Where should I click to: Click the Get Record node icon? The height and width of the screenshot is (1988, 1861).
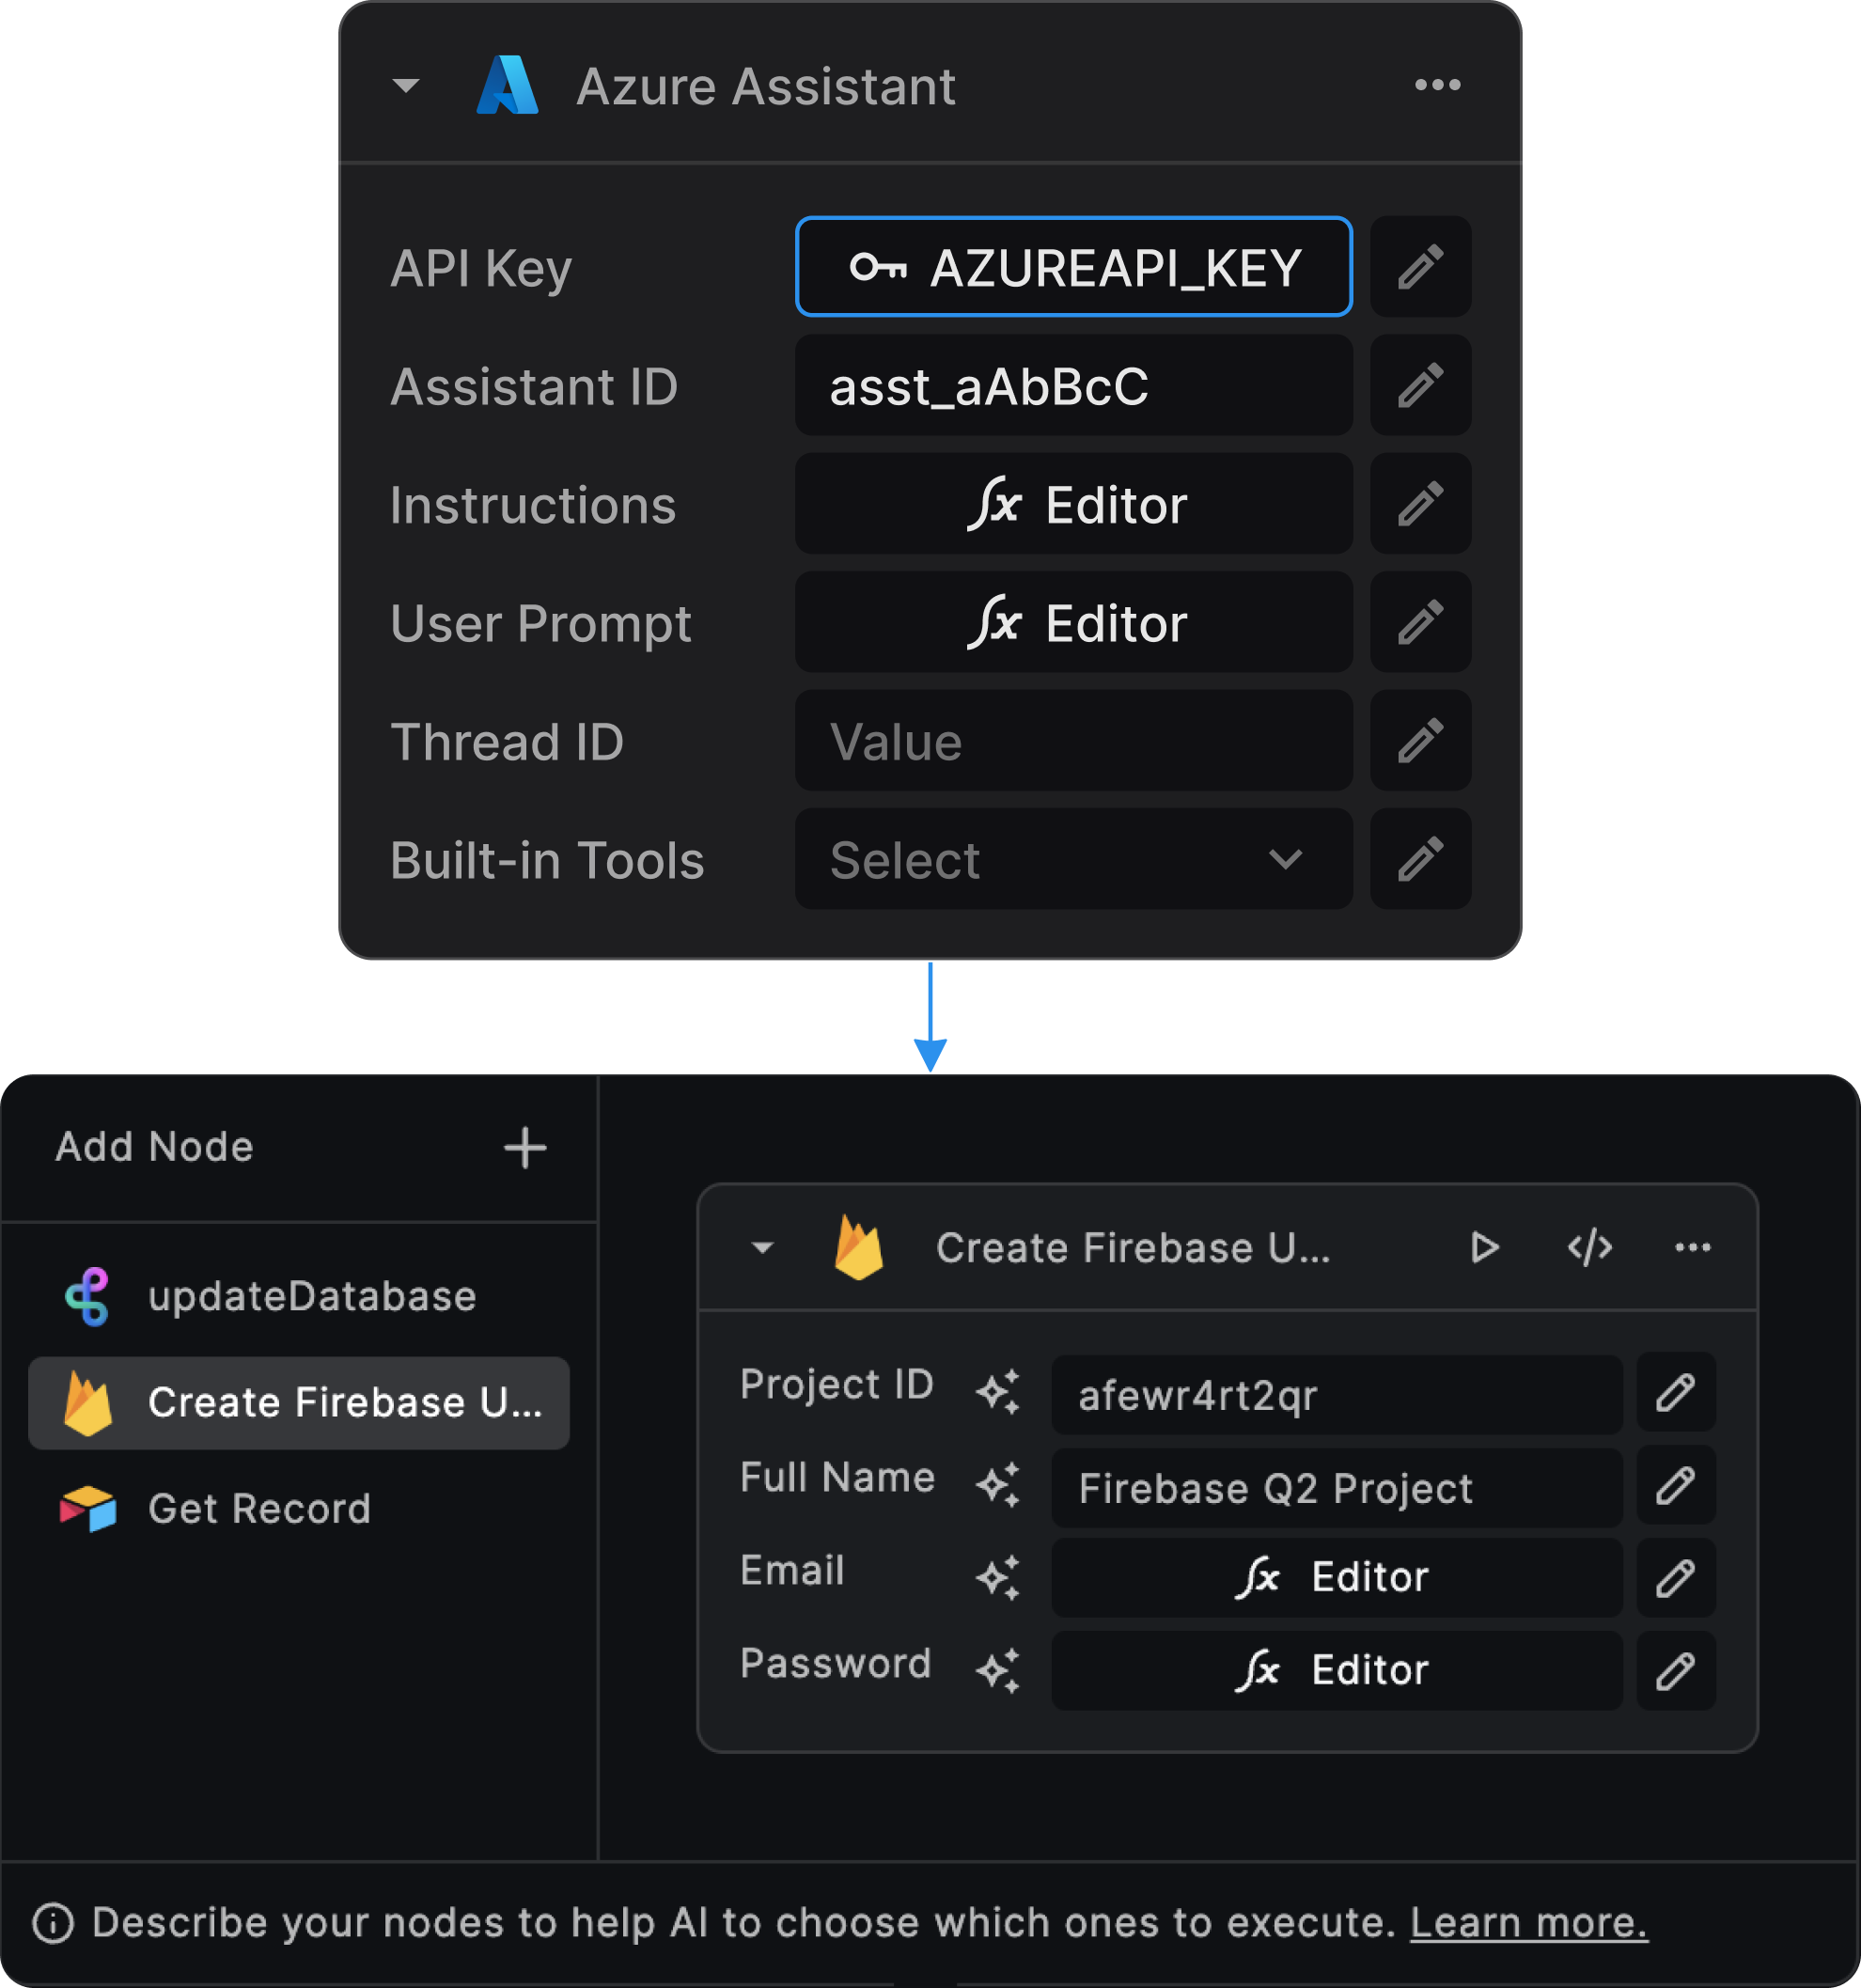tap(88, 1508)
